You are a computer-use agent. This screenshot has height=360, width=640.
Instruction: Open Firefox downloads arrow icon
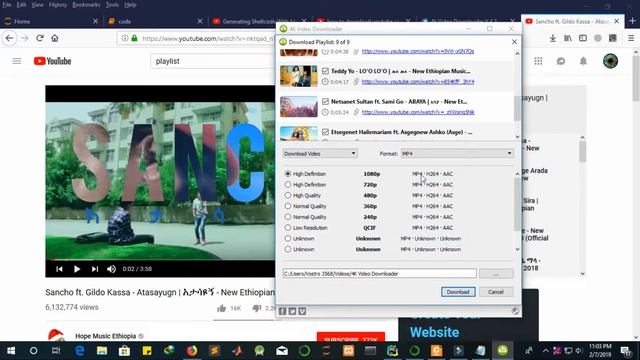pos(553,38)
